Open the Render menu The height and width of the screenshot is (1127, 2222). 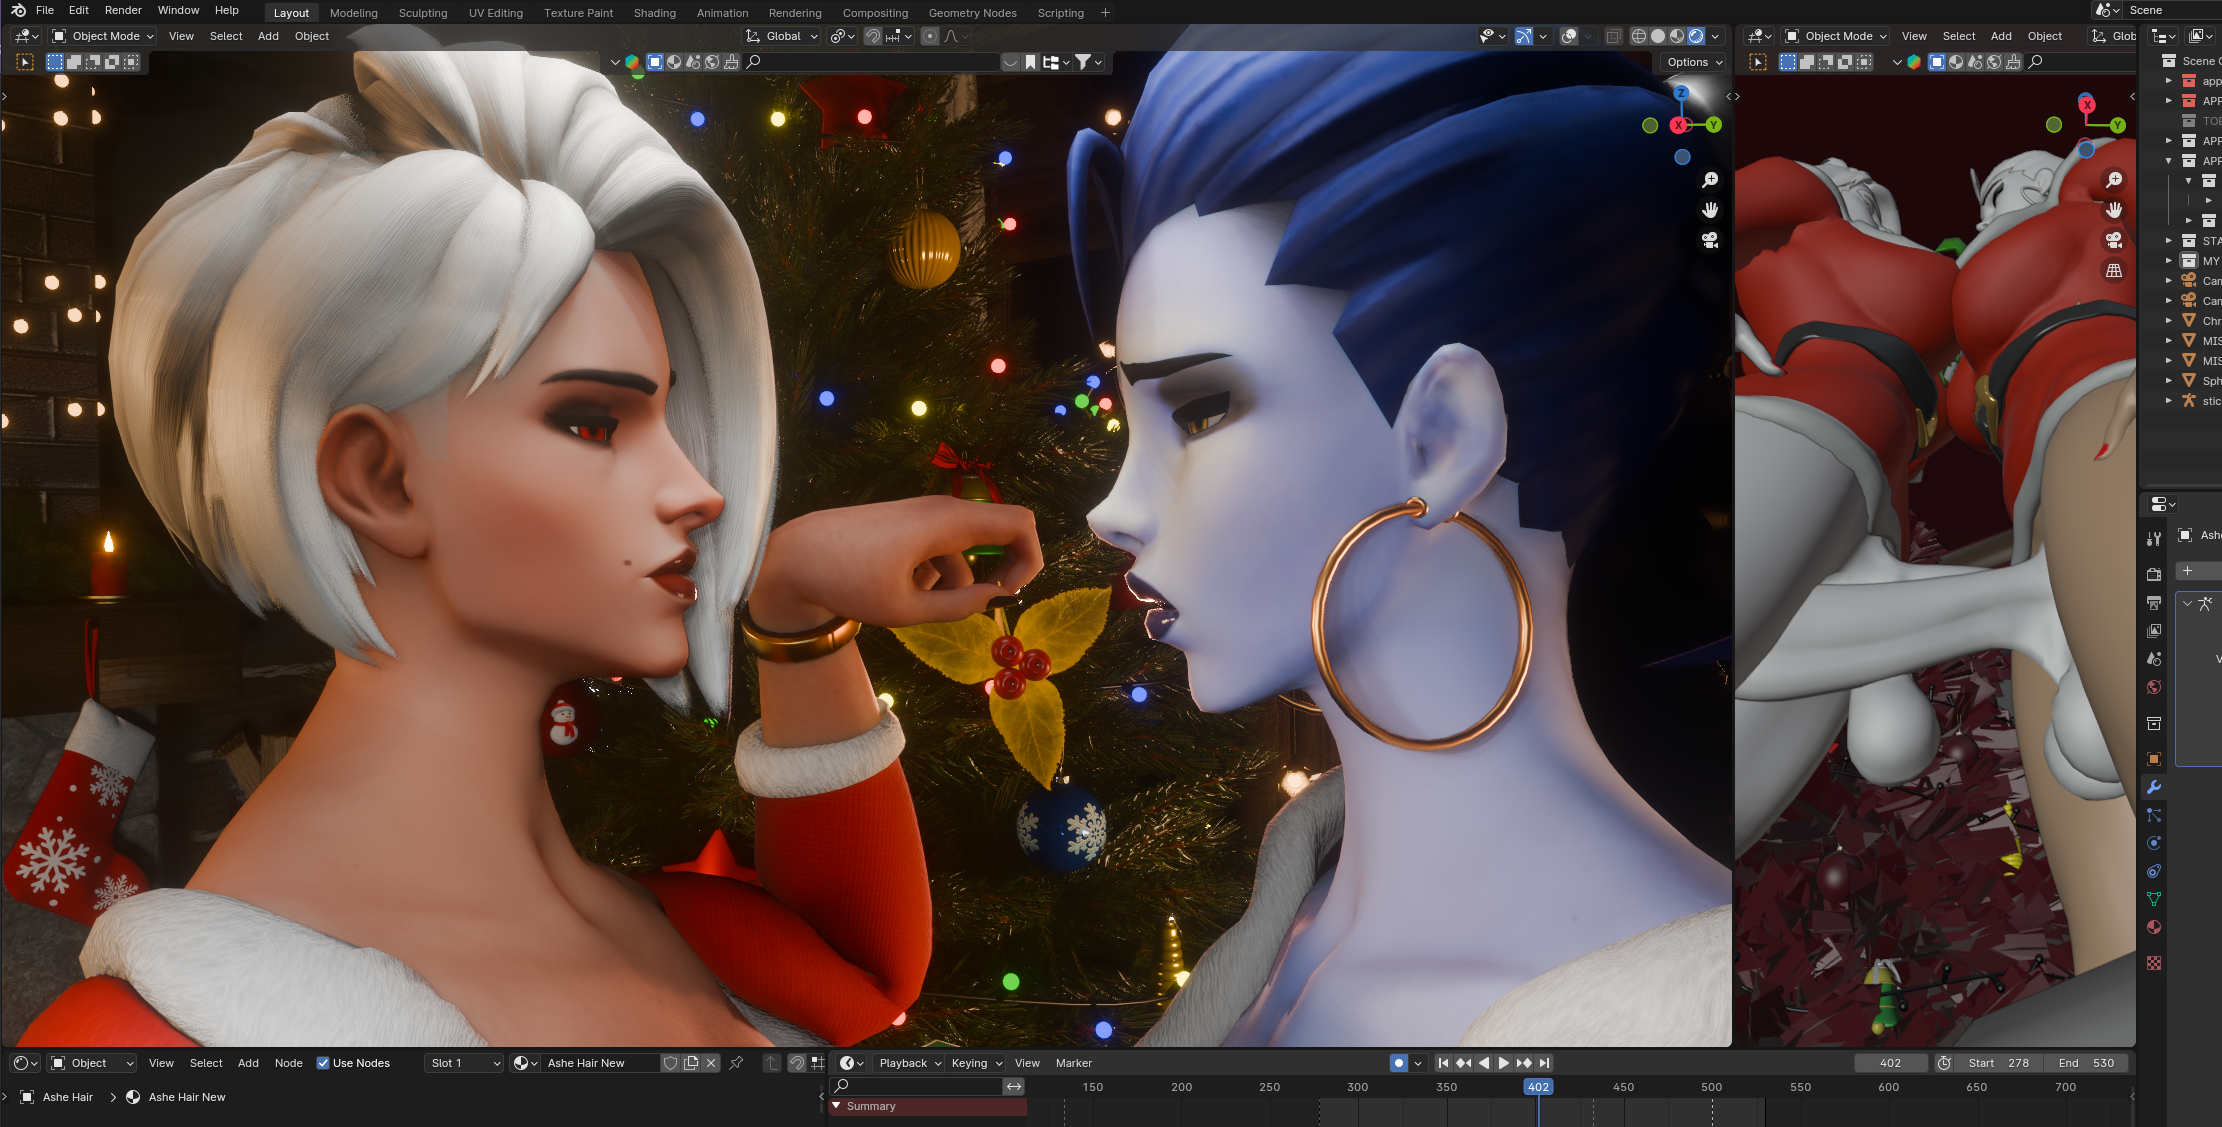coord(123,10)
